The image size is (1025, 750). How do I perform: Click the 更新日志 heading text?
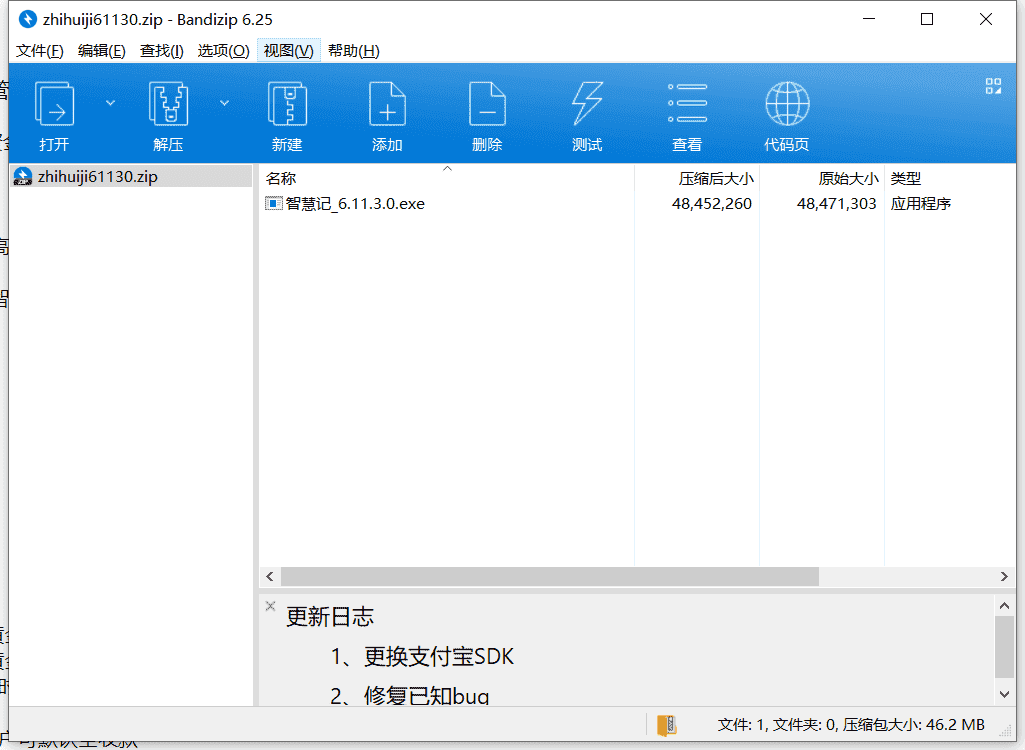pyautogui.click(x=330, y=617)
